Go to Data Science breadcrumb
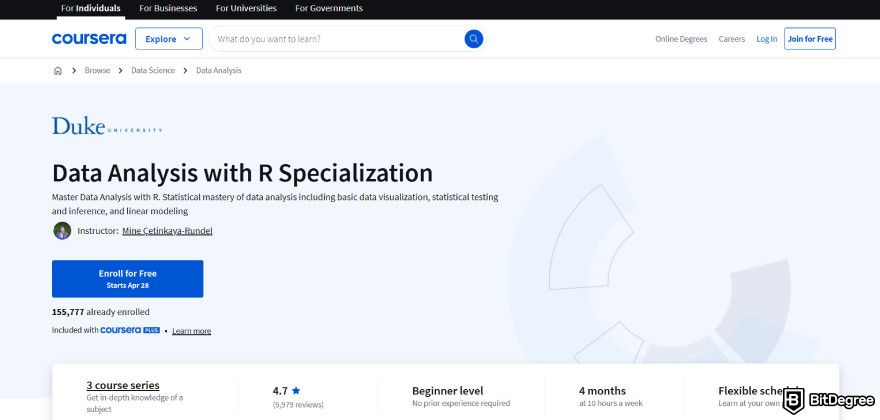 (153, 71)
